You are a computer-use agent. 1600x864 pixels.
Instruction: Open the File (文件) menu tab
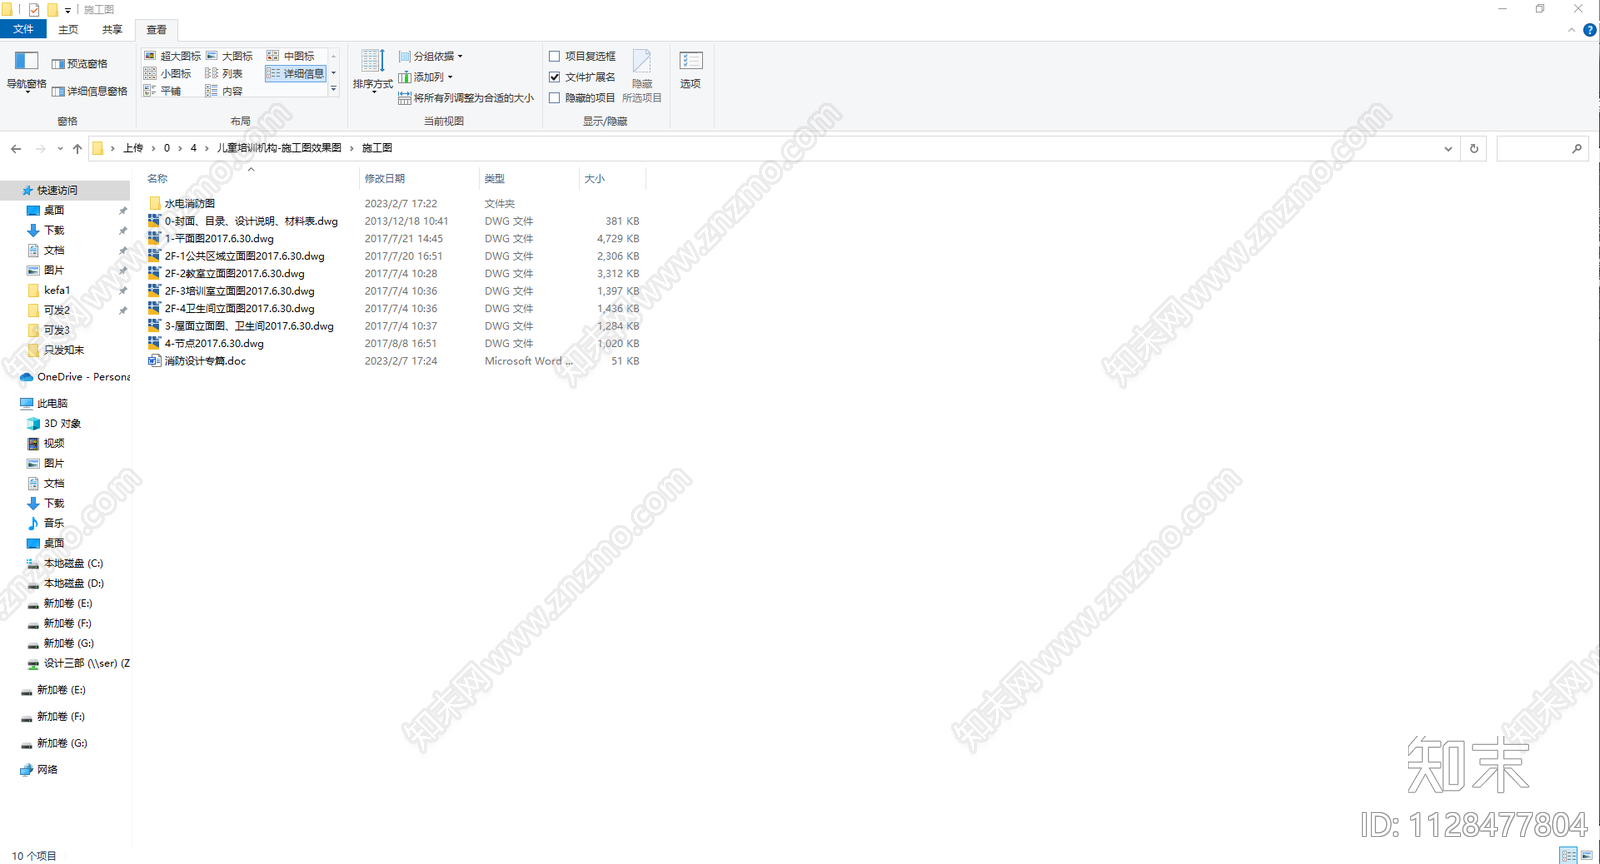tap(23, 29)
